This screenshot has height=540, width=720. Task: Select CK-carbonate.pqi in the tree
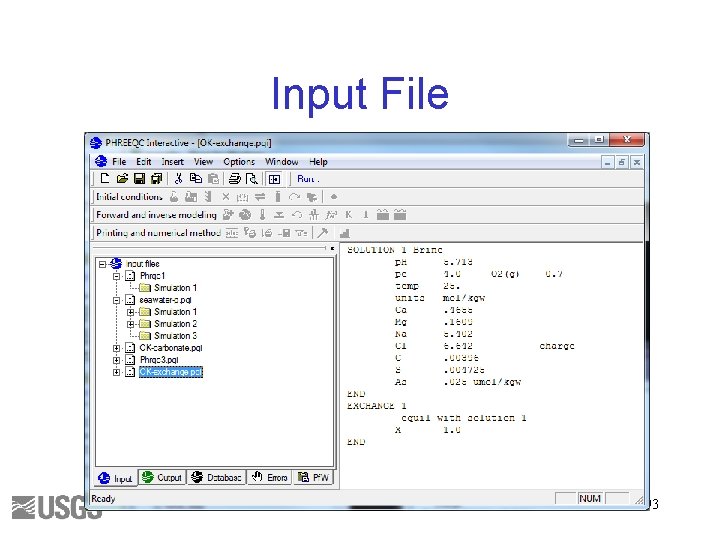click(171, 348)
